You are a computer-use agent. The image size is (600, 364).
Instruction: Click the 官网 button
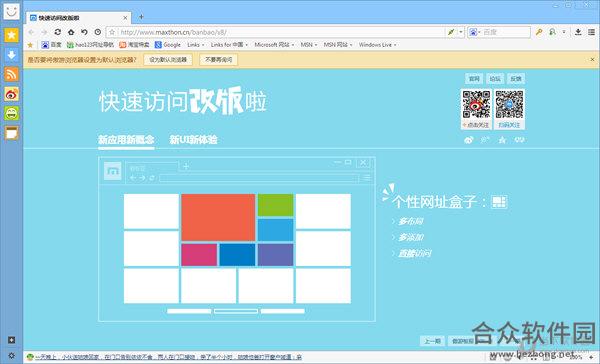point(474,78)
